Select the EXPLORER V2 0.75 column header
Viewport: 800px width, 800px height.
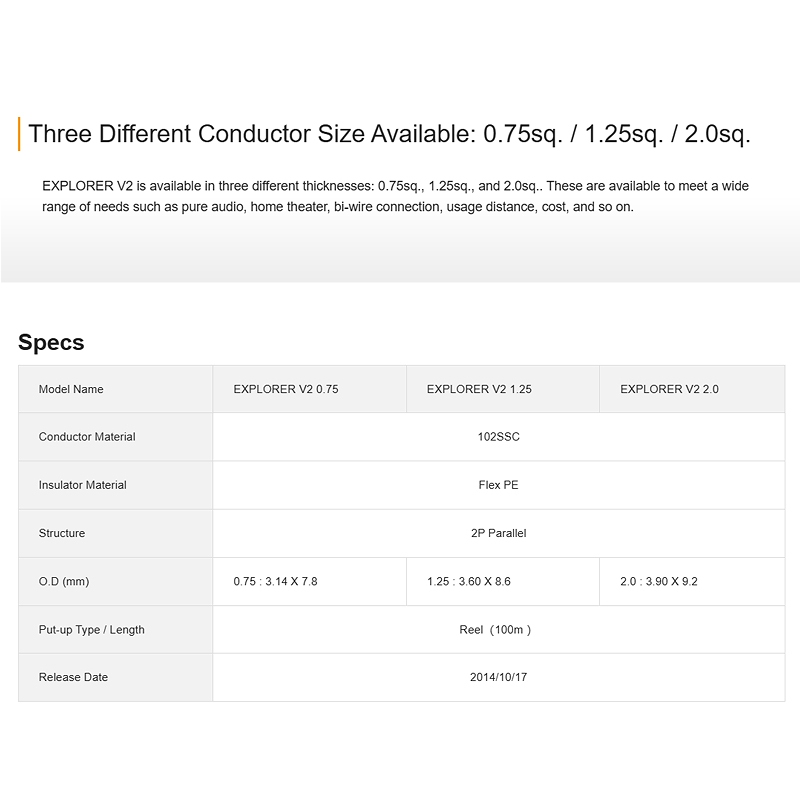point(286,389)
